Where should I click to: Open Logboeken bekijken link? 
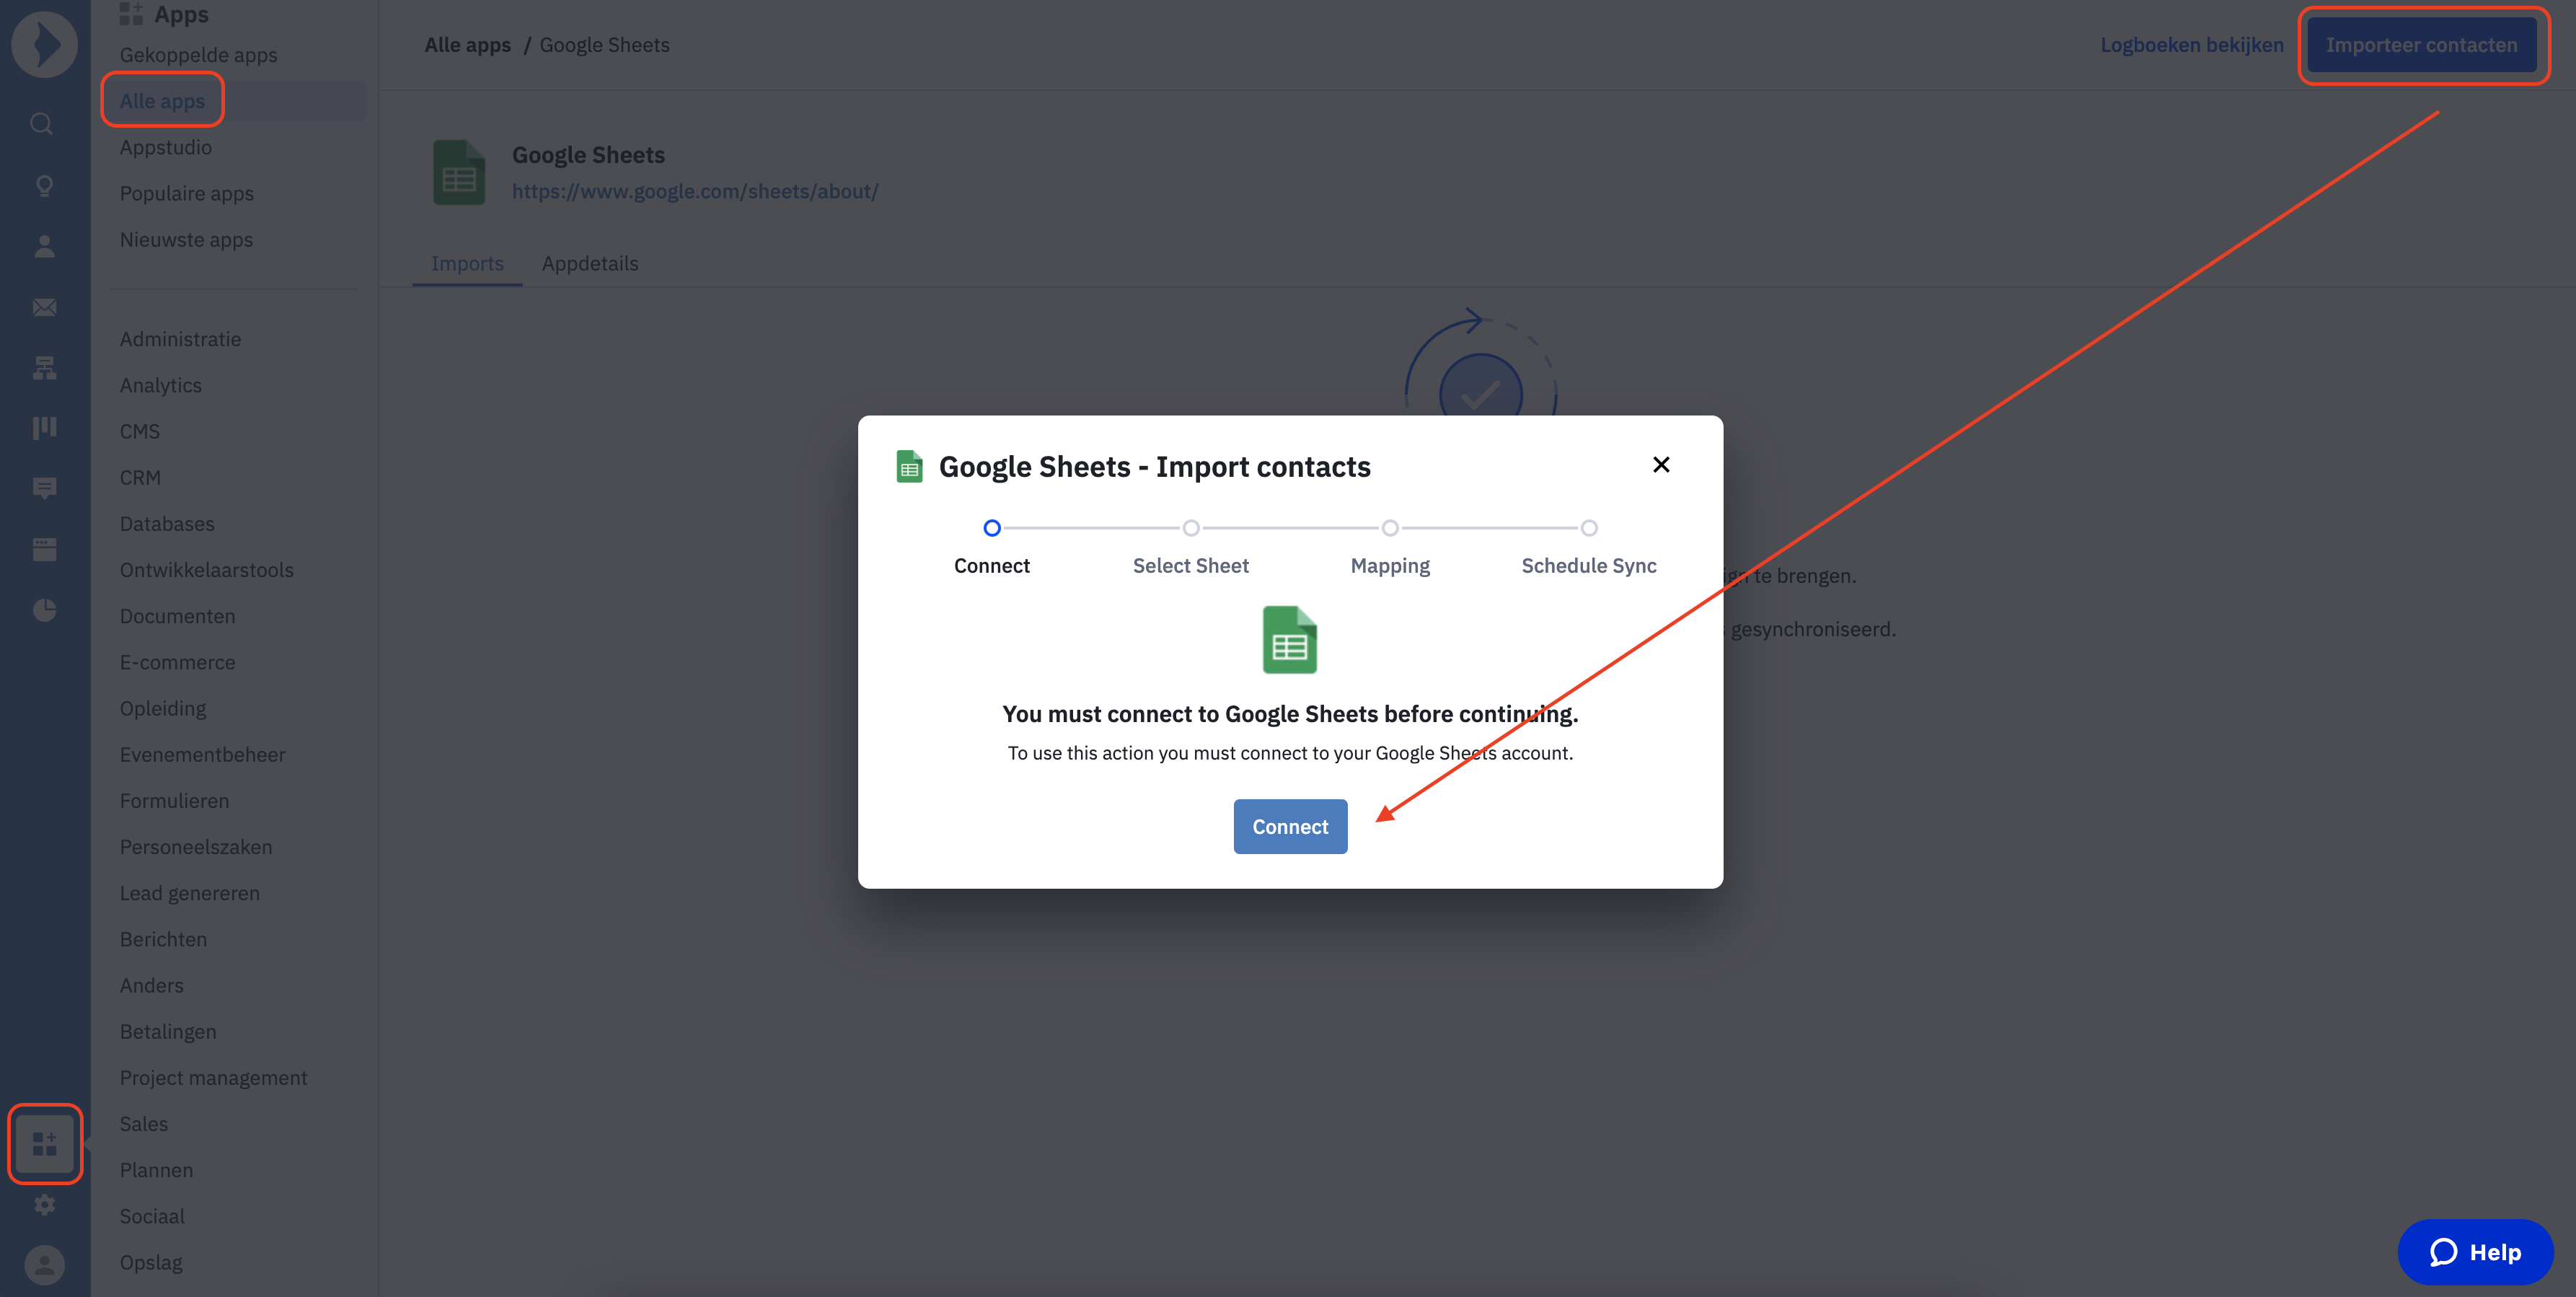(2192, 45)
